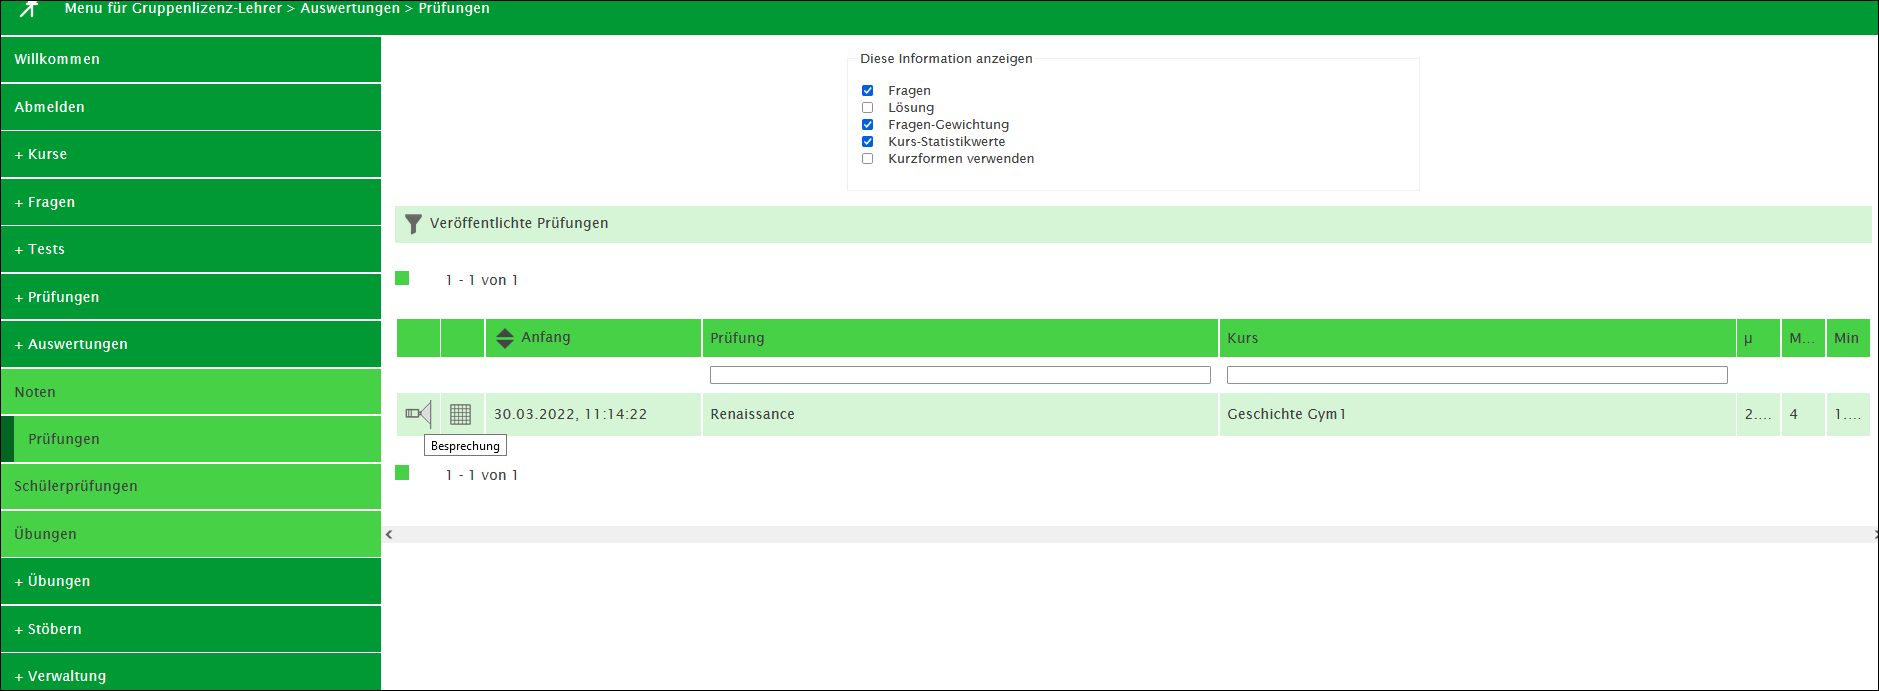Image resolution: width=1879 pixels, height=691 pixels.
Task: Click the Min column header
Action: (1848, 338)
